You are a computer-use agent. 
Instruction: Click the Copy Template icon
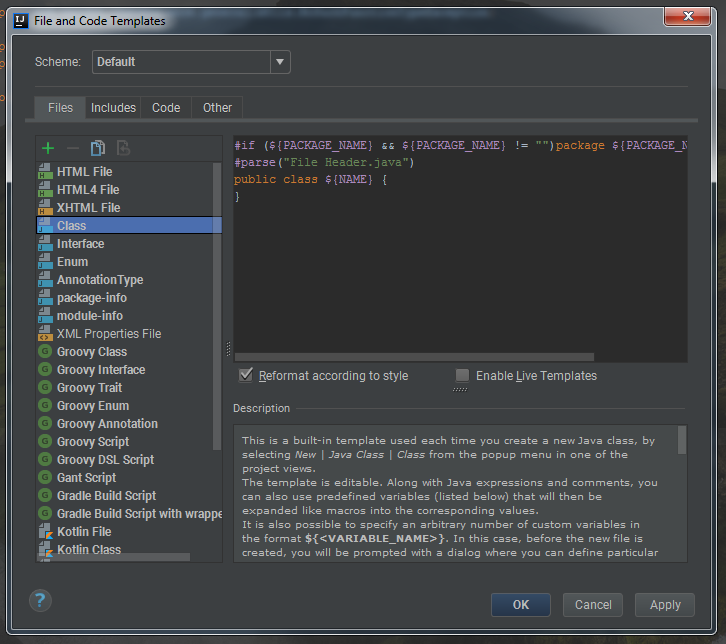coord(98,148)
